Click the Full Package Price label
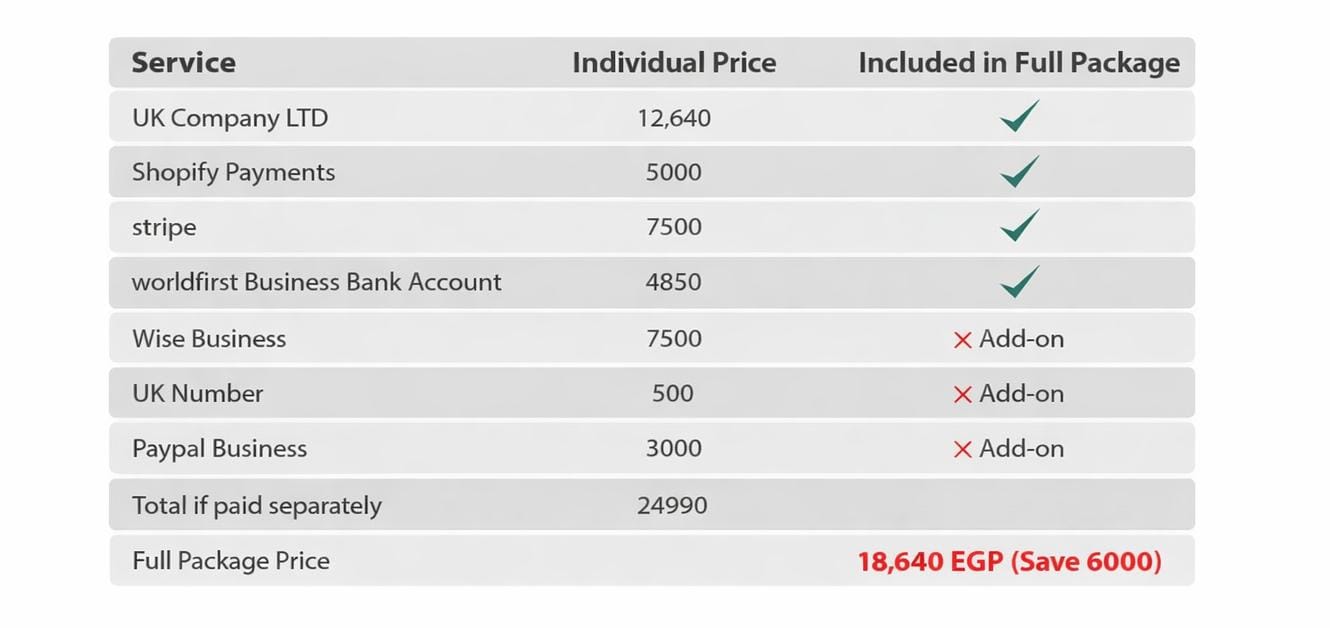 [231, 560]
